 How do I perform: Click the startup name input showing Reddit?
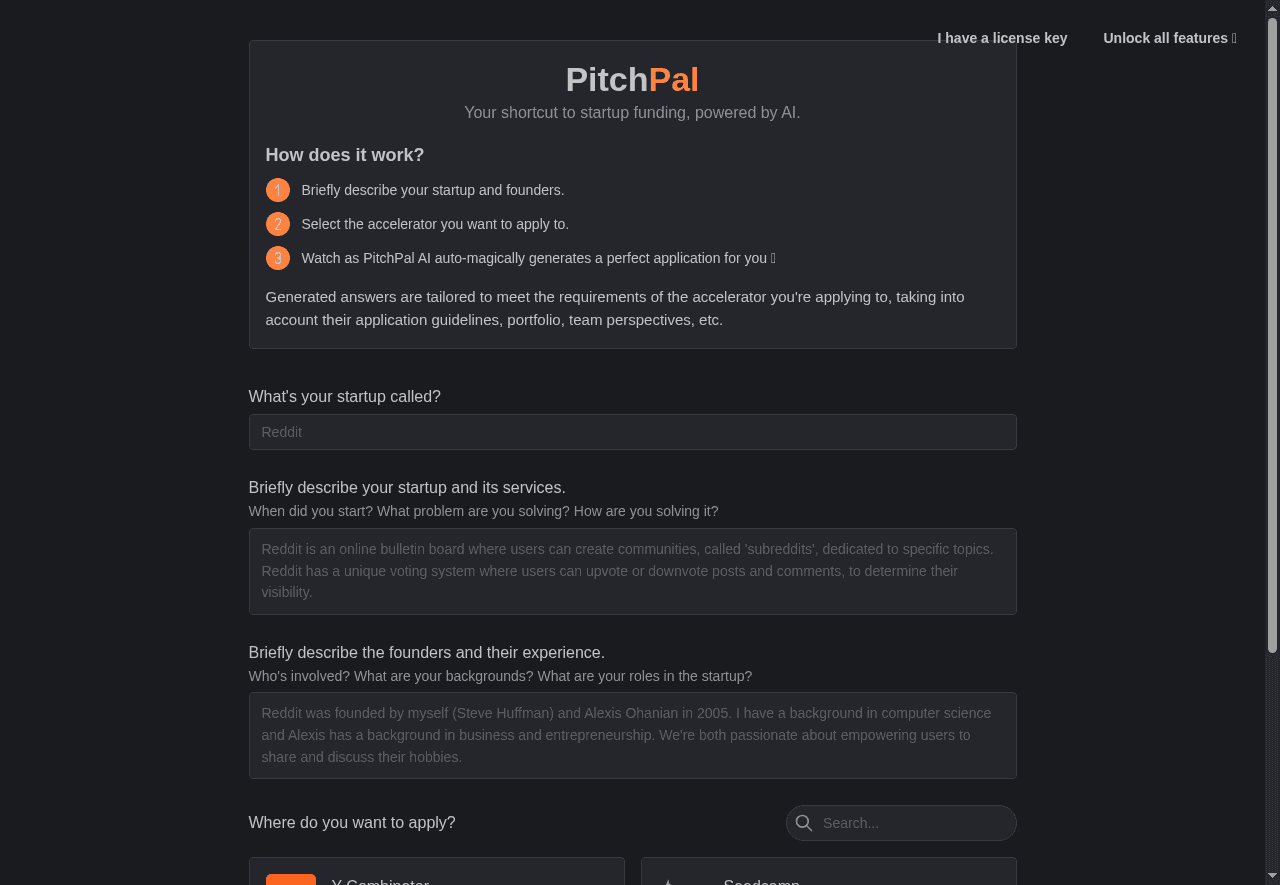pyautogui.click(x=632, y=432)
